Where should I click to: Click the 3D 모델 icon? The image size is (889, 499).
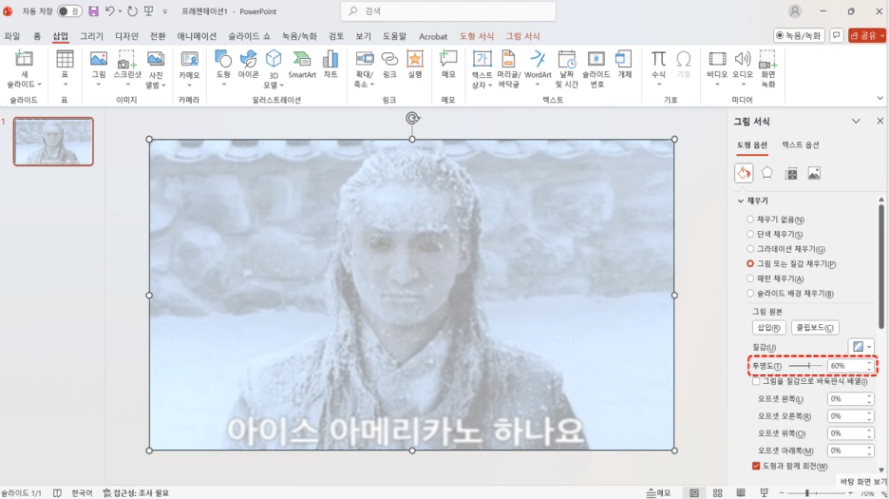(273, 64)
